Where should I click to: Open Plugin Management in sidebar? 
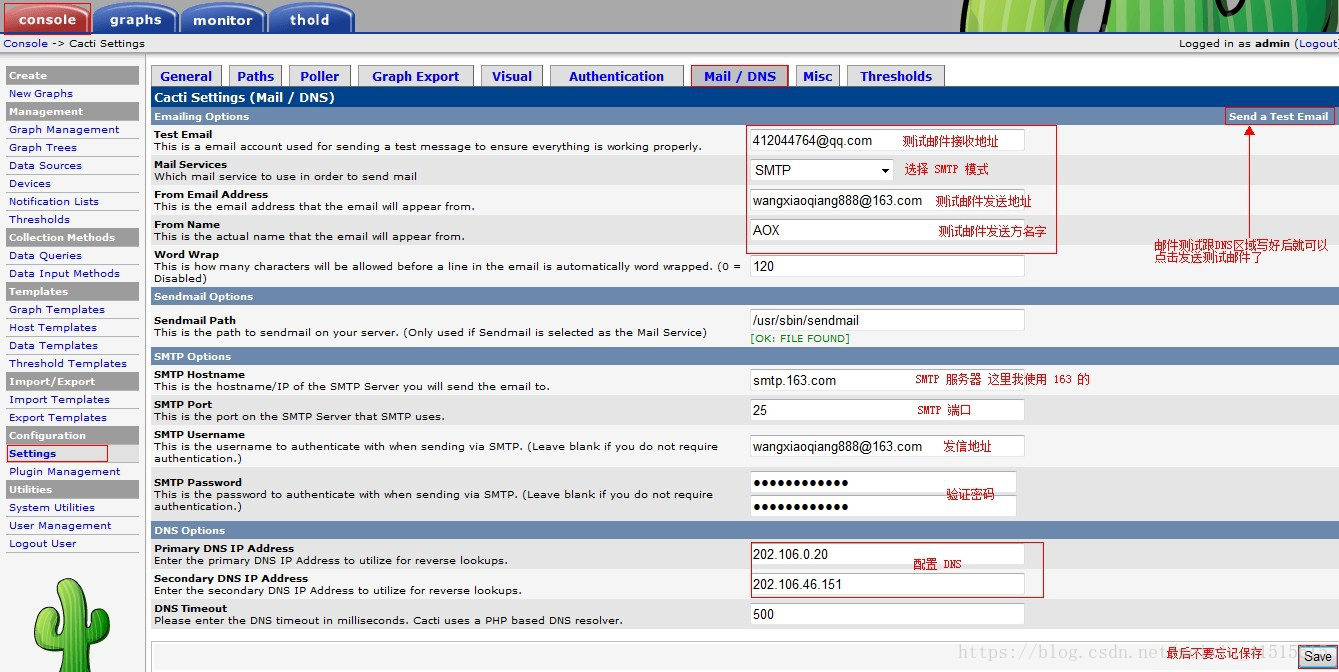(64, 472)
